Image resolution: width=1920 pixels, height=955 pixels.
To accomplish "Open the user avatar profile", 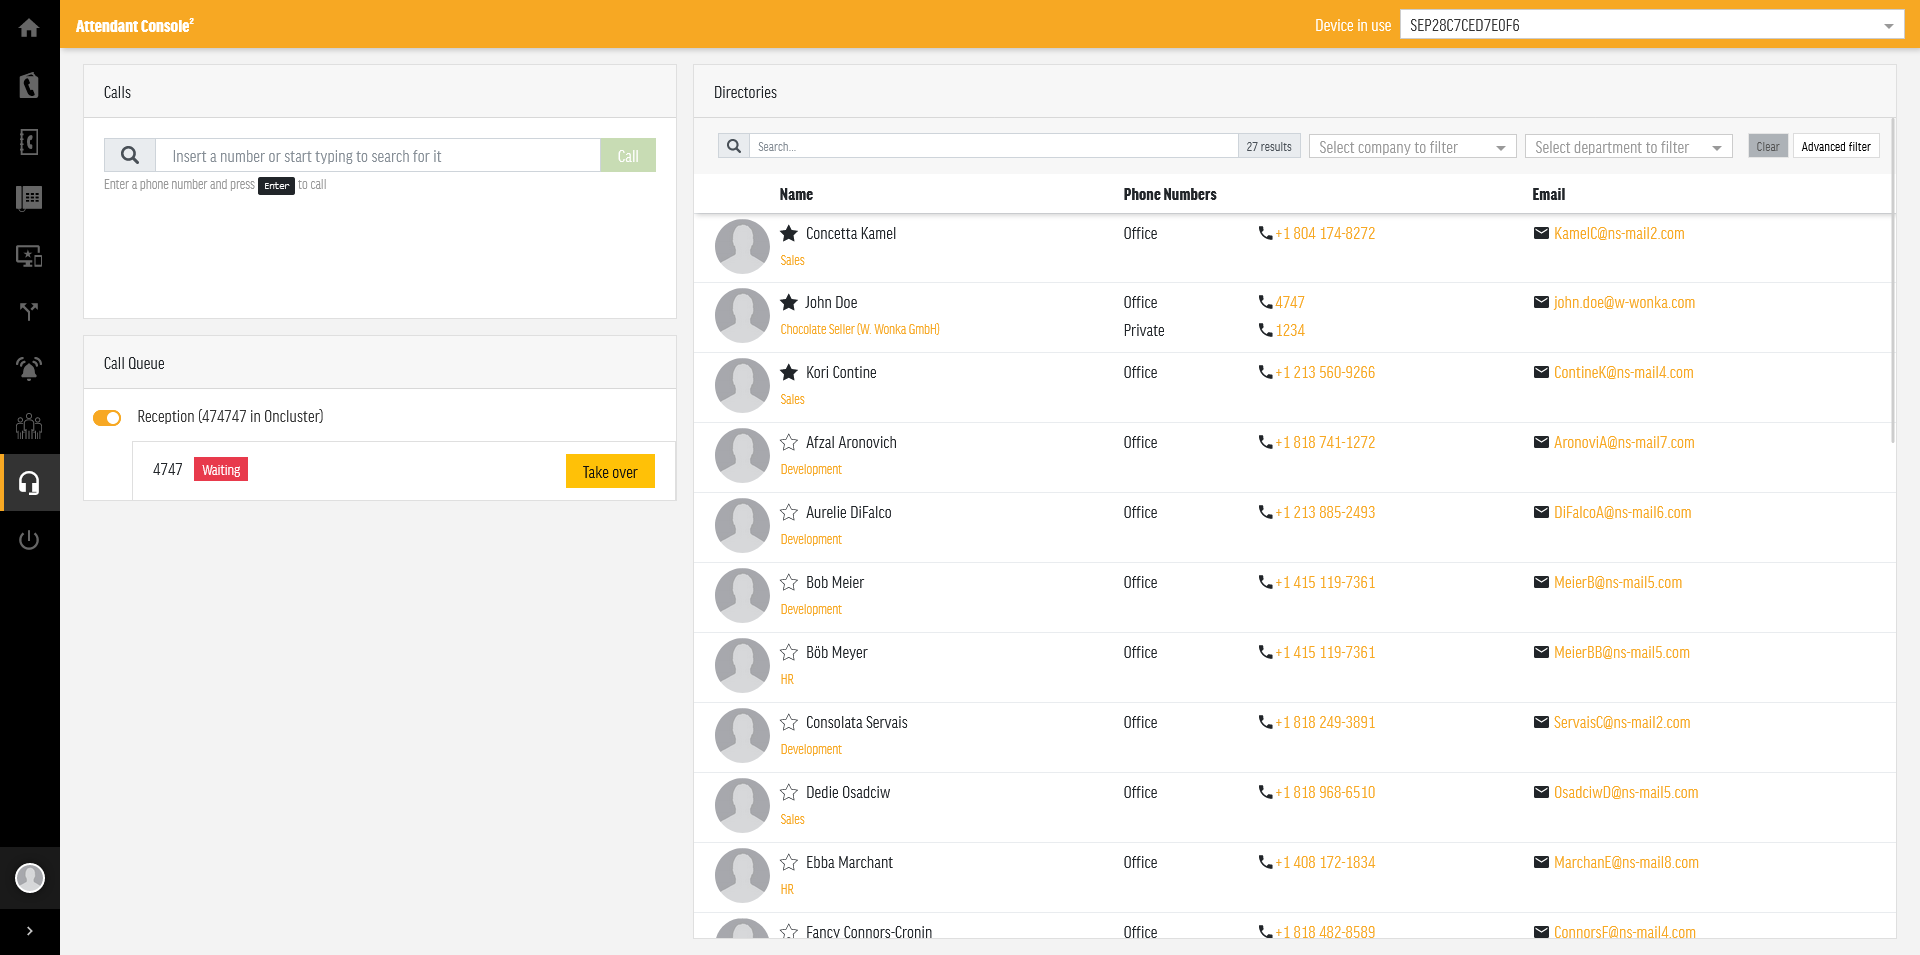I will tap(30, 878).
